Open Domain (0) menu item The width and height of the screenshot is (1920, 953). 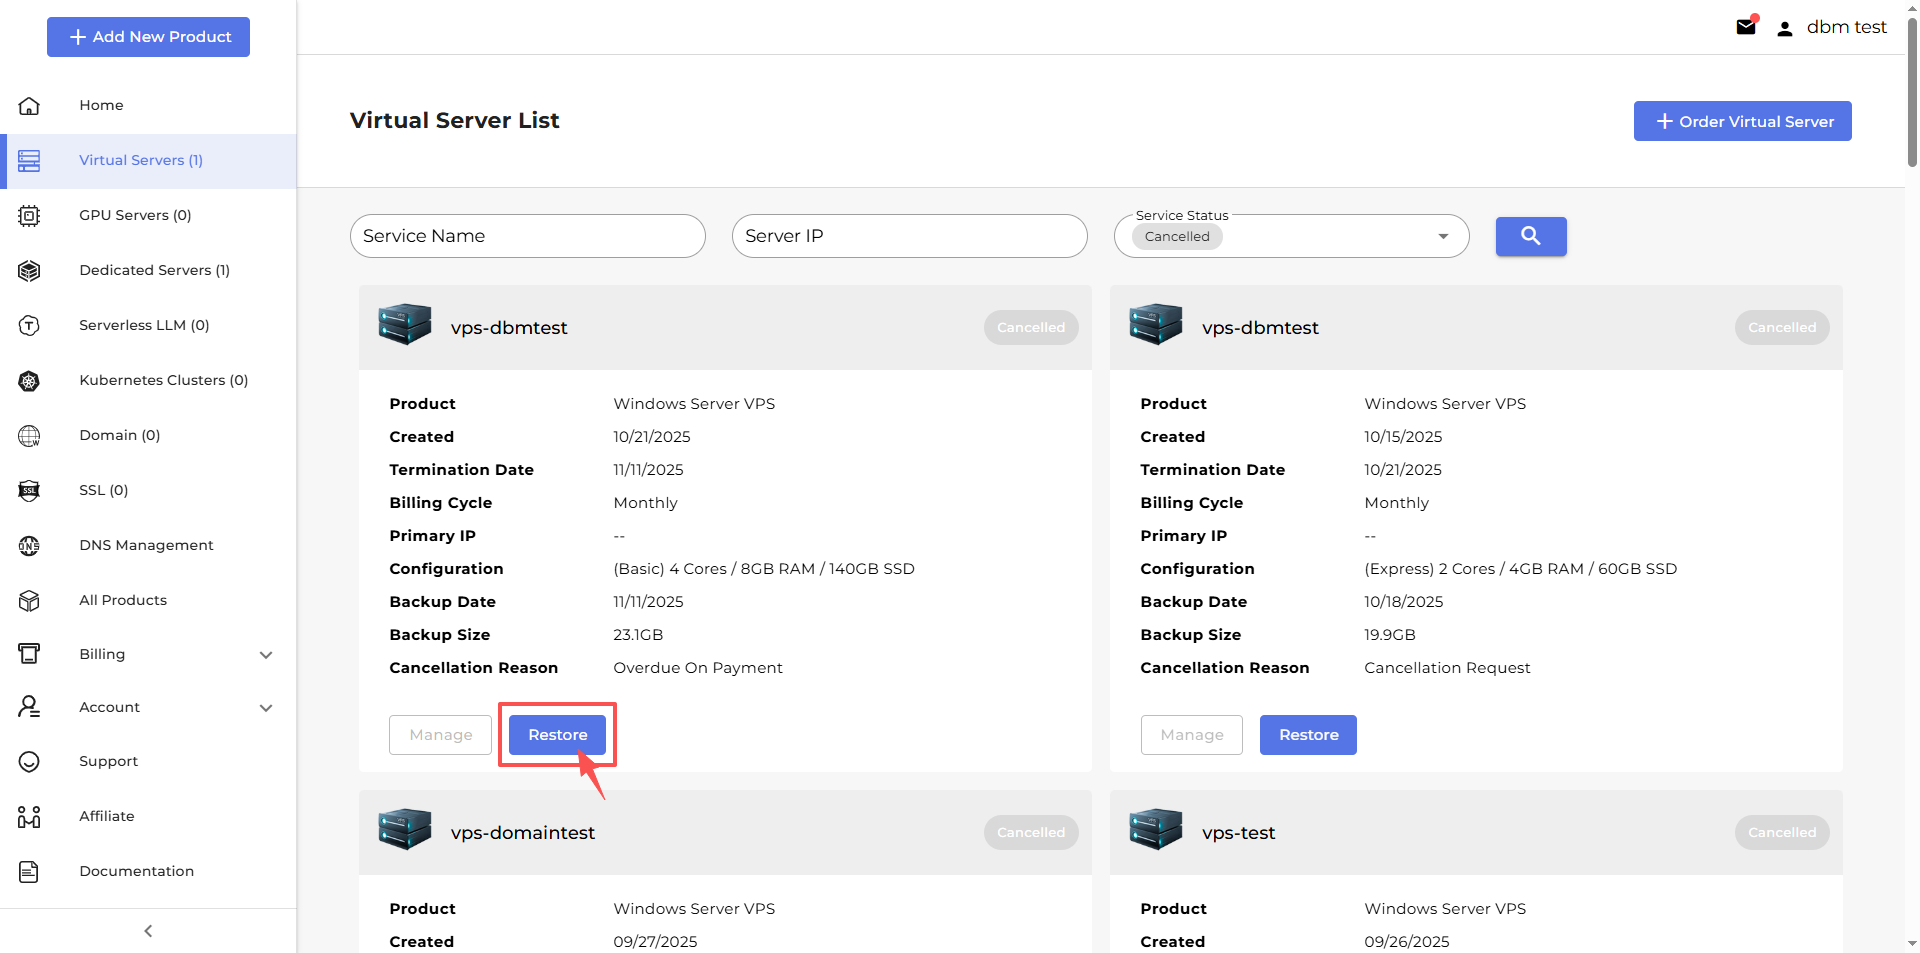tap(148, 435)
